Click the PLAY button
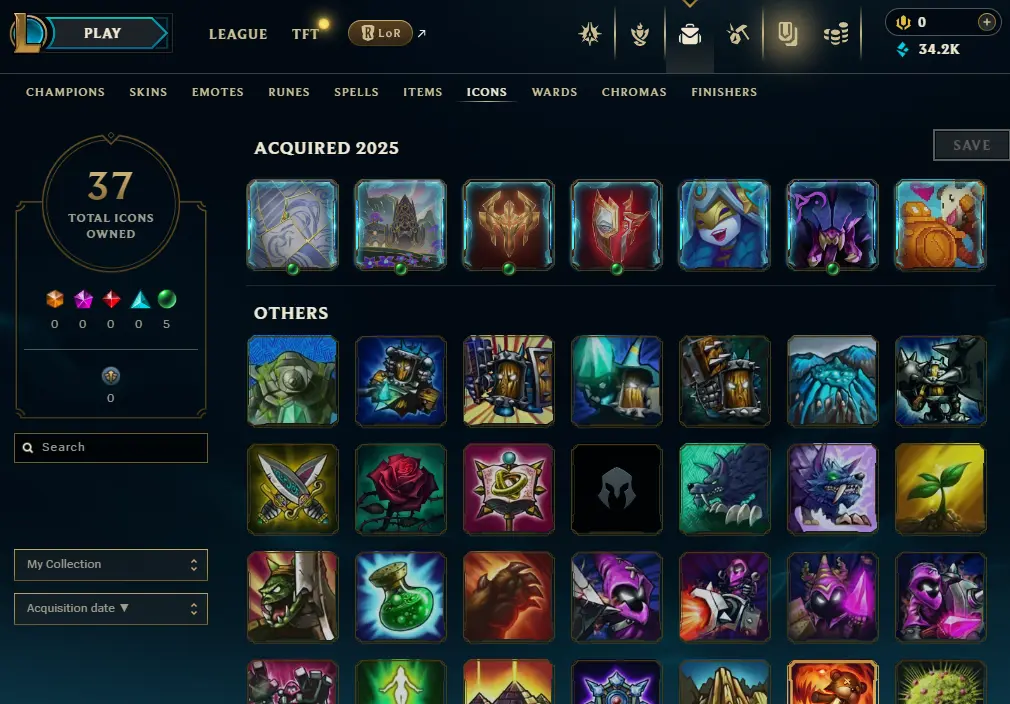 pos(103,33)
